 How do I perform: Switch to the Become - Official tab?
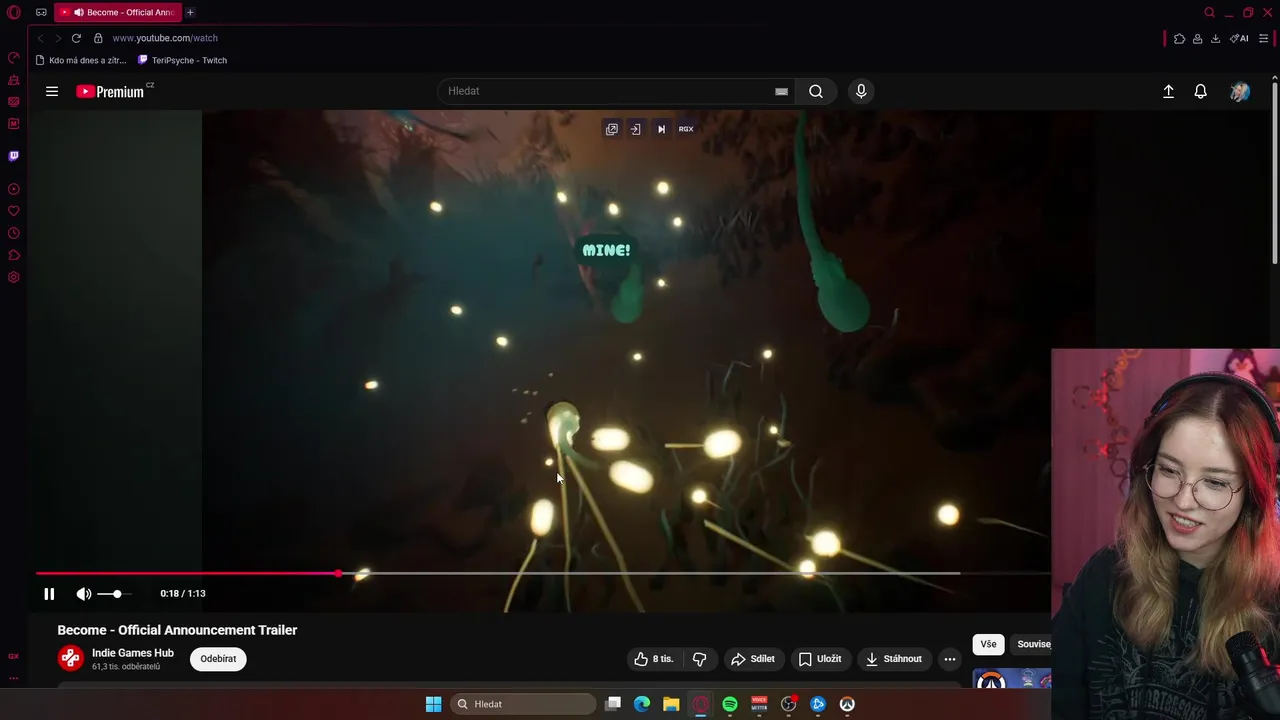(x=118, y=12)
